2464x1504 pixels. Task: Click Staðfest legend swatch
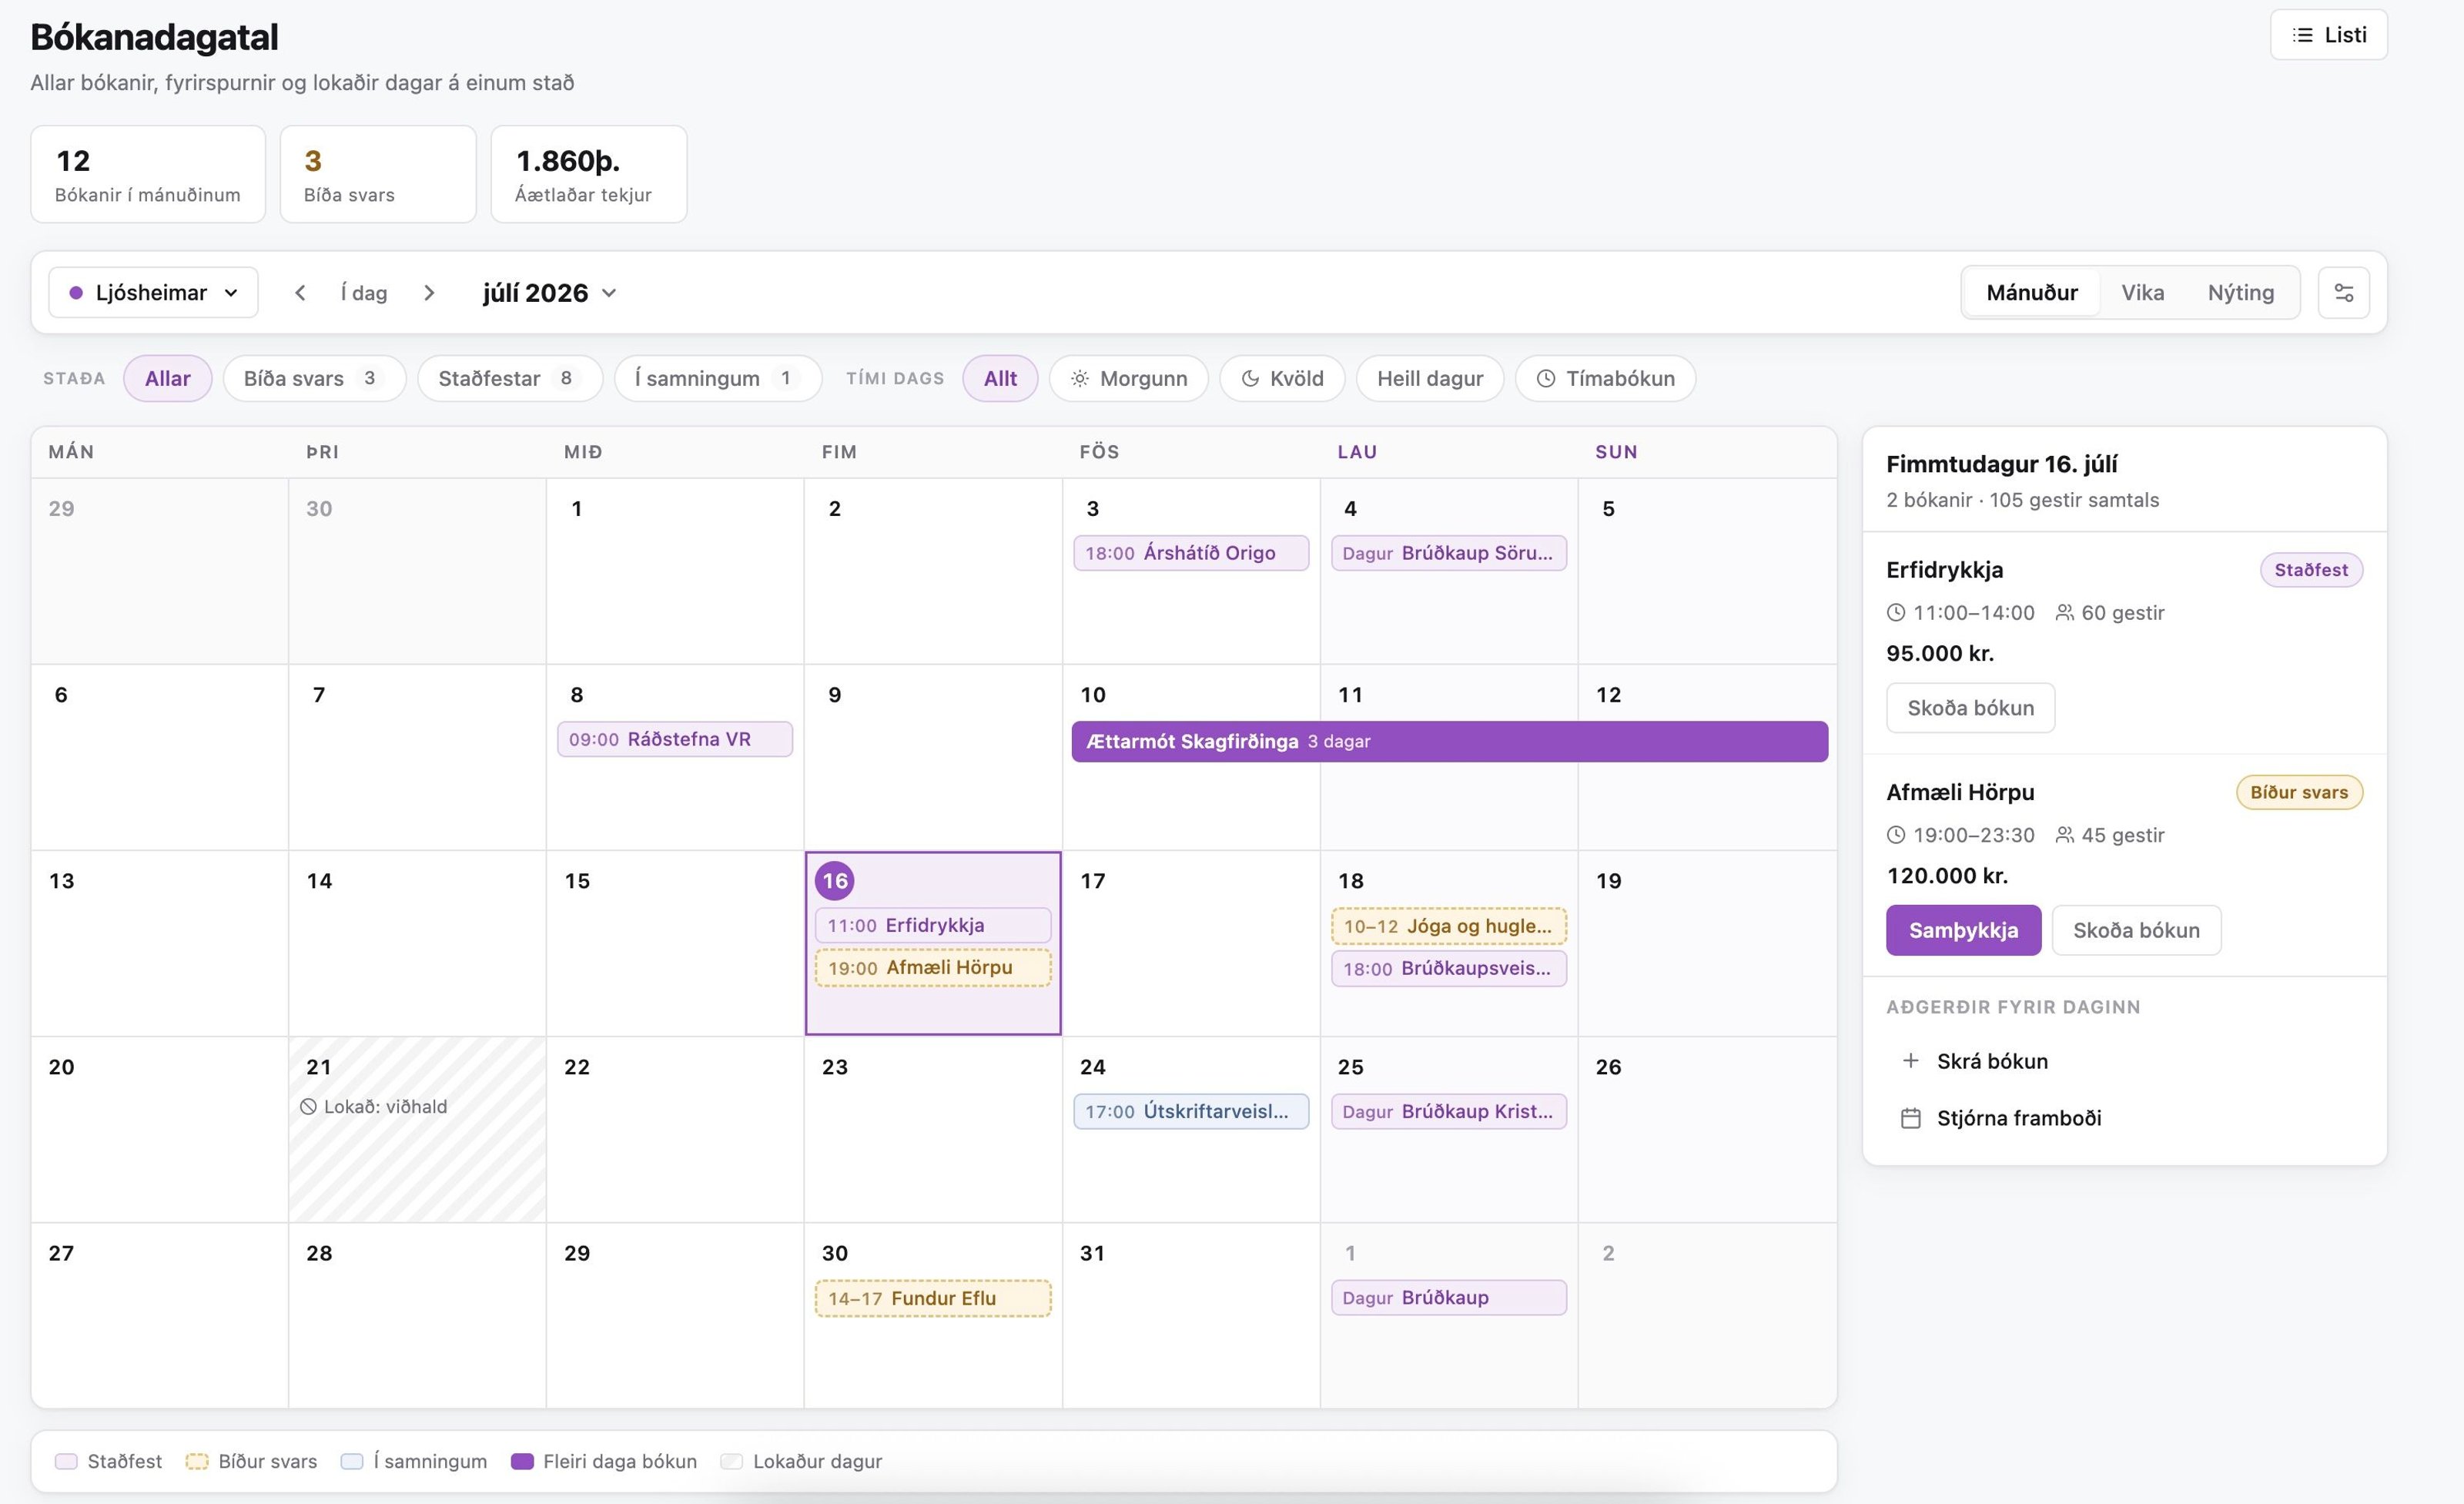click(x=66, y=1462)
